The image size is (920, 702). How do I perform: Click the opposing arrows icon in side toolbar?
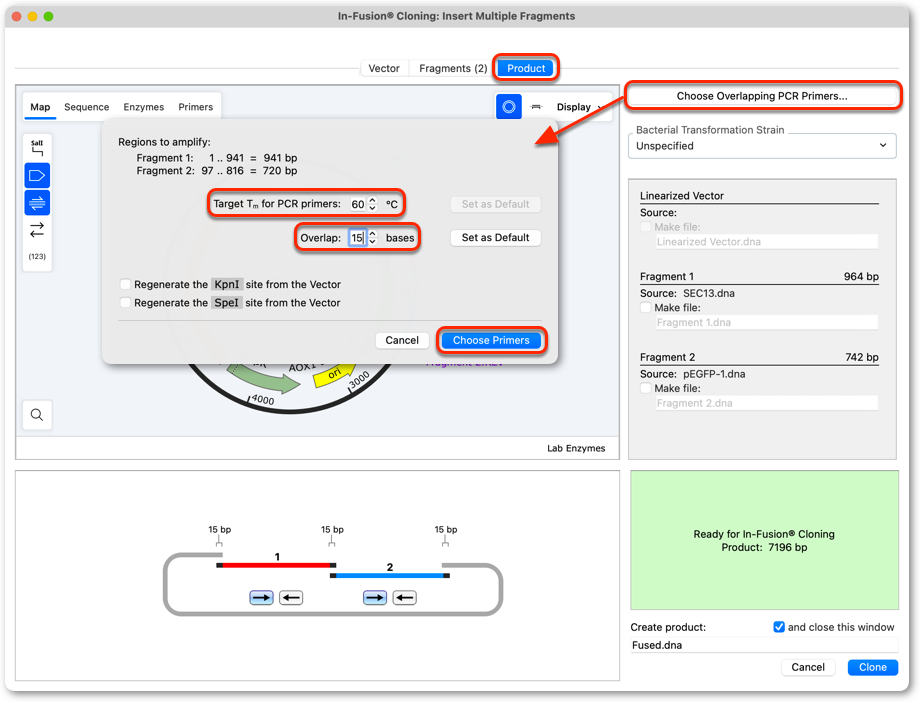pos(37,230)
